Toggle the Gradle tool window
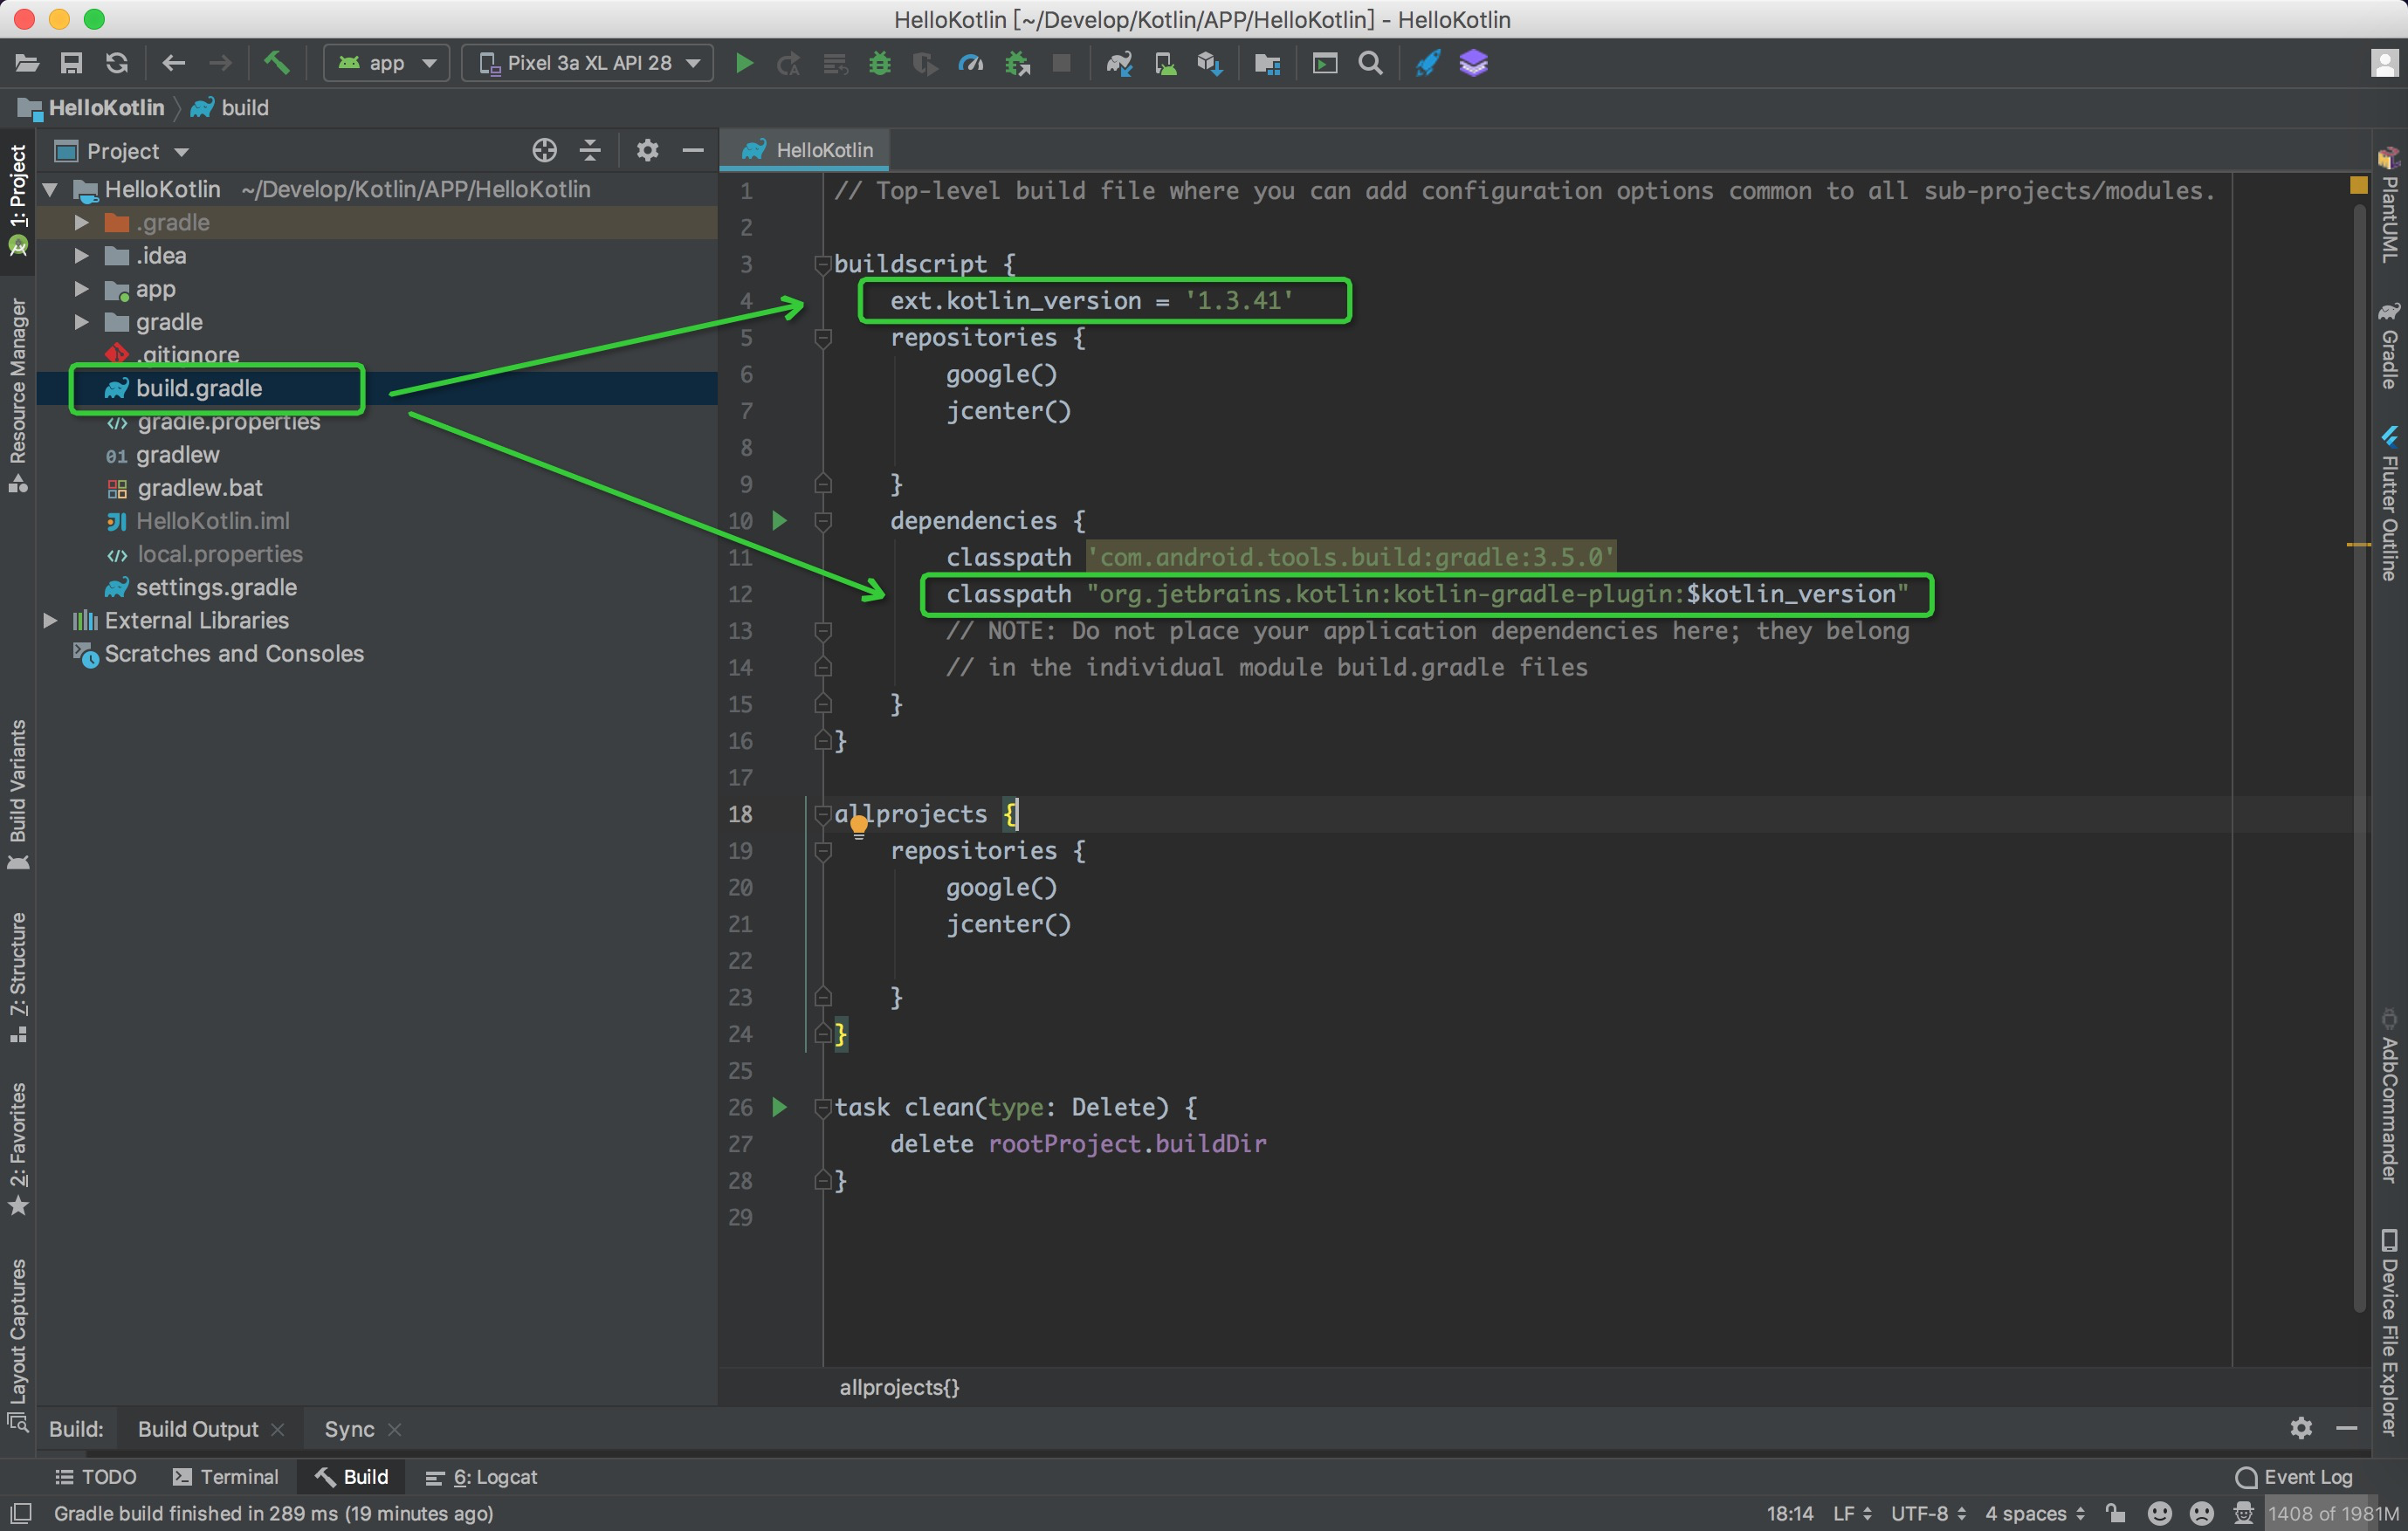 (x=2388, y=346)
